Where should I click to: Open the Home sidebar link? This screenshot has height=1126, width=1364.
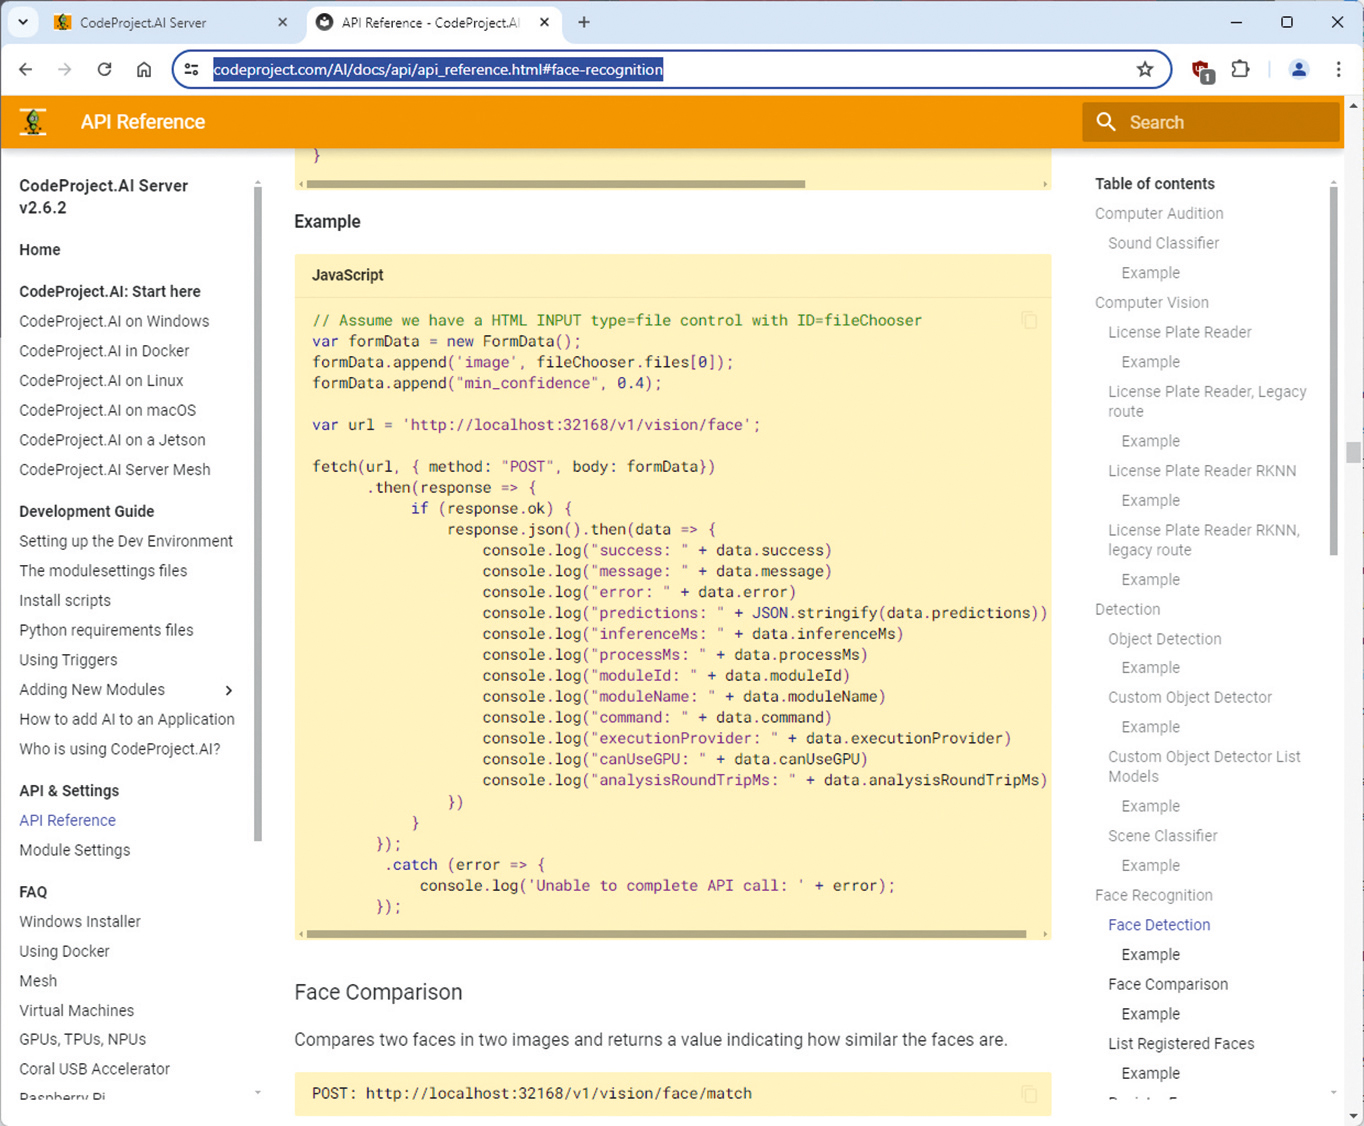coord(40,250)
